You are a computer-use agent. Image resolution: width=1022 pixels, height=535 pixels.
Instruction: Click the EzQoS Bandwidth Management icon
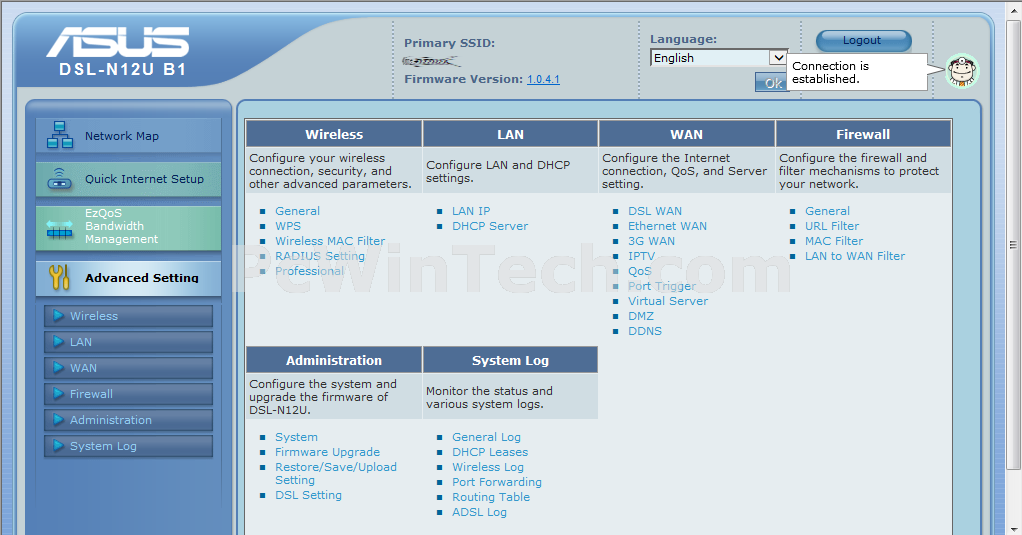point(59,228)
